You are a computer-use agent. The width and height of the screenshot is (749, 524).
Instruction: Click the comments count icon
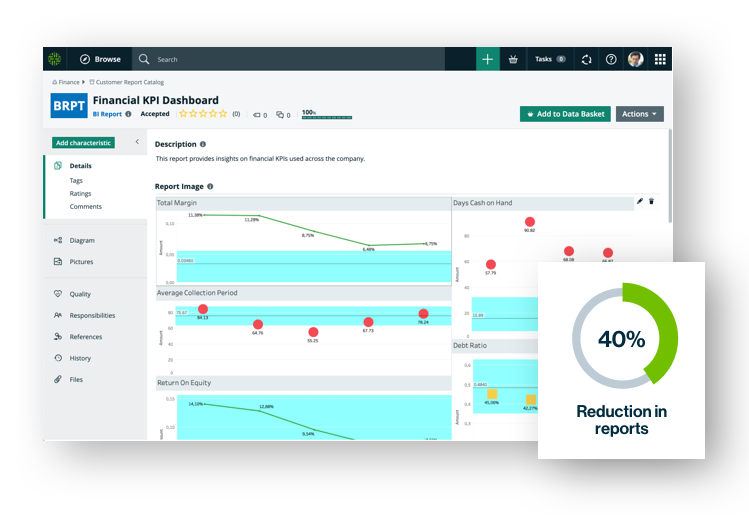pyautogui.click(x=280, y=115)
